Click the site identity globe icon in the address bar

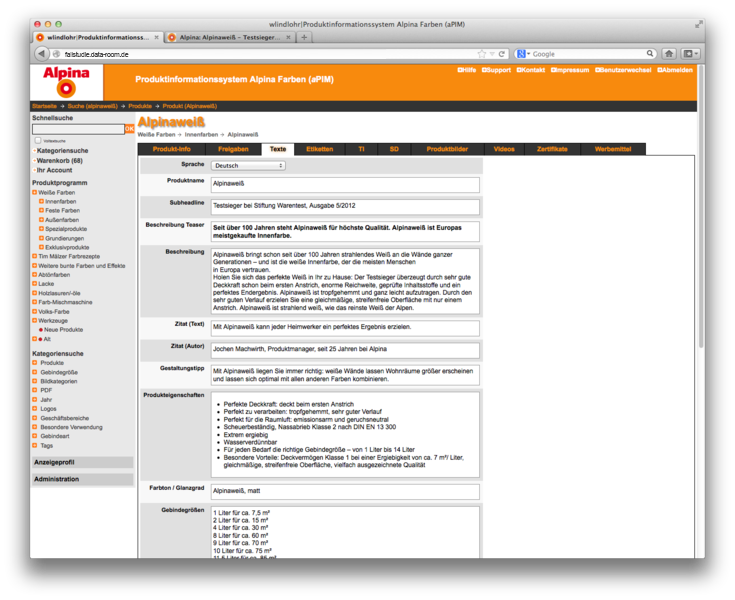tap(56, 54)
